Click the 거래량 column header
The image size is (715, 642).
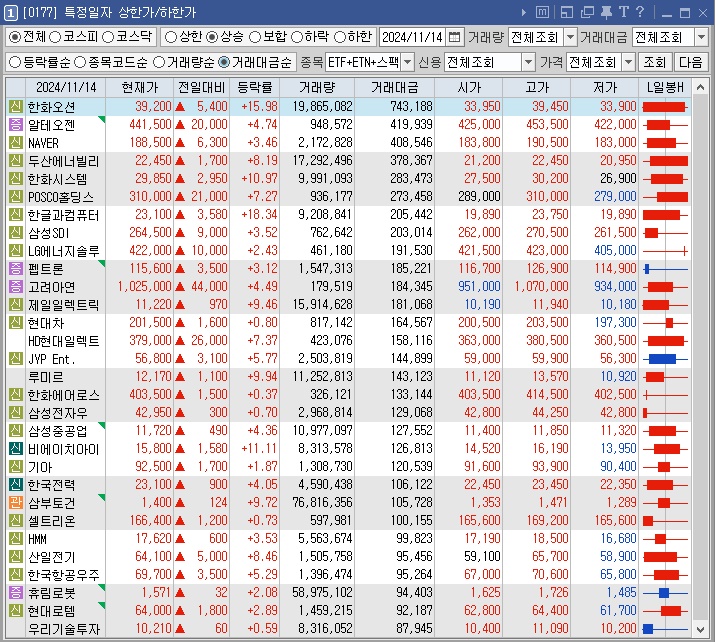(x=317, y=88)
